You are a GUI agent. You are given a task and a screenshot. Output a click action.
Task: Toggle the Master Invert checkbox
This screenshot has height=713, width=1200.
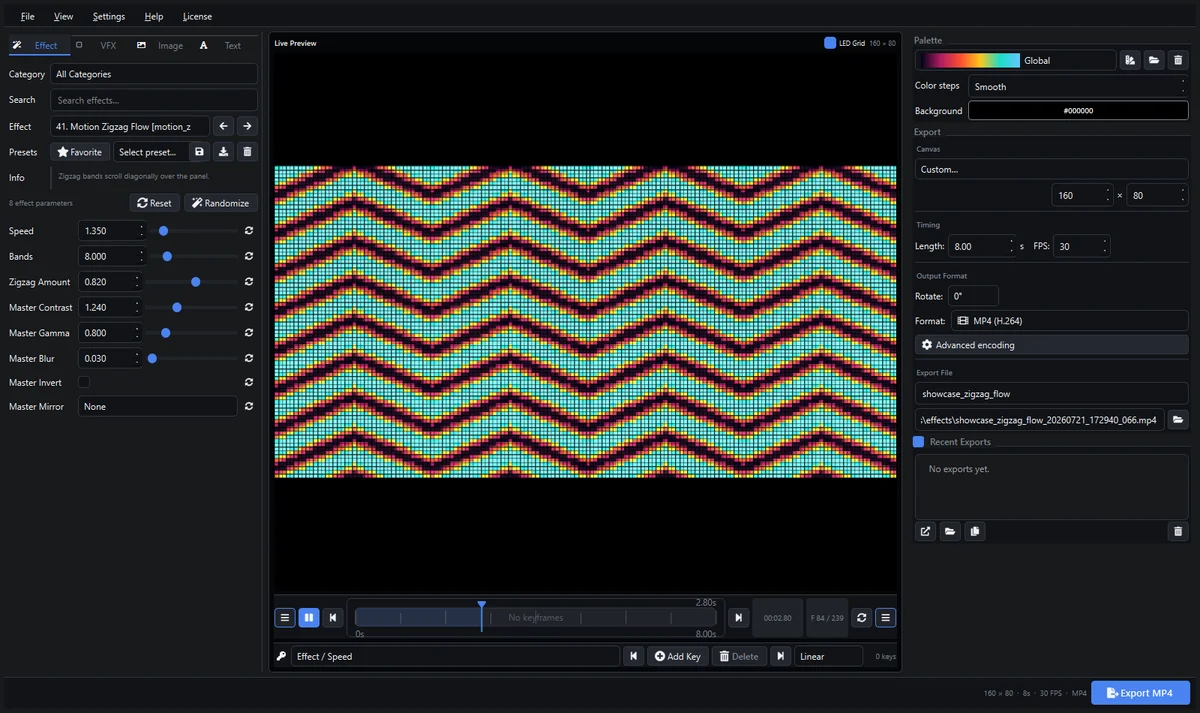(x=84, y=382)
